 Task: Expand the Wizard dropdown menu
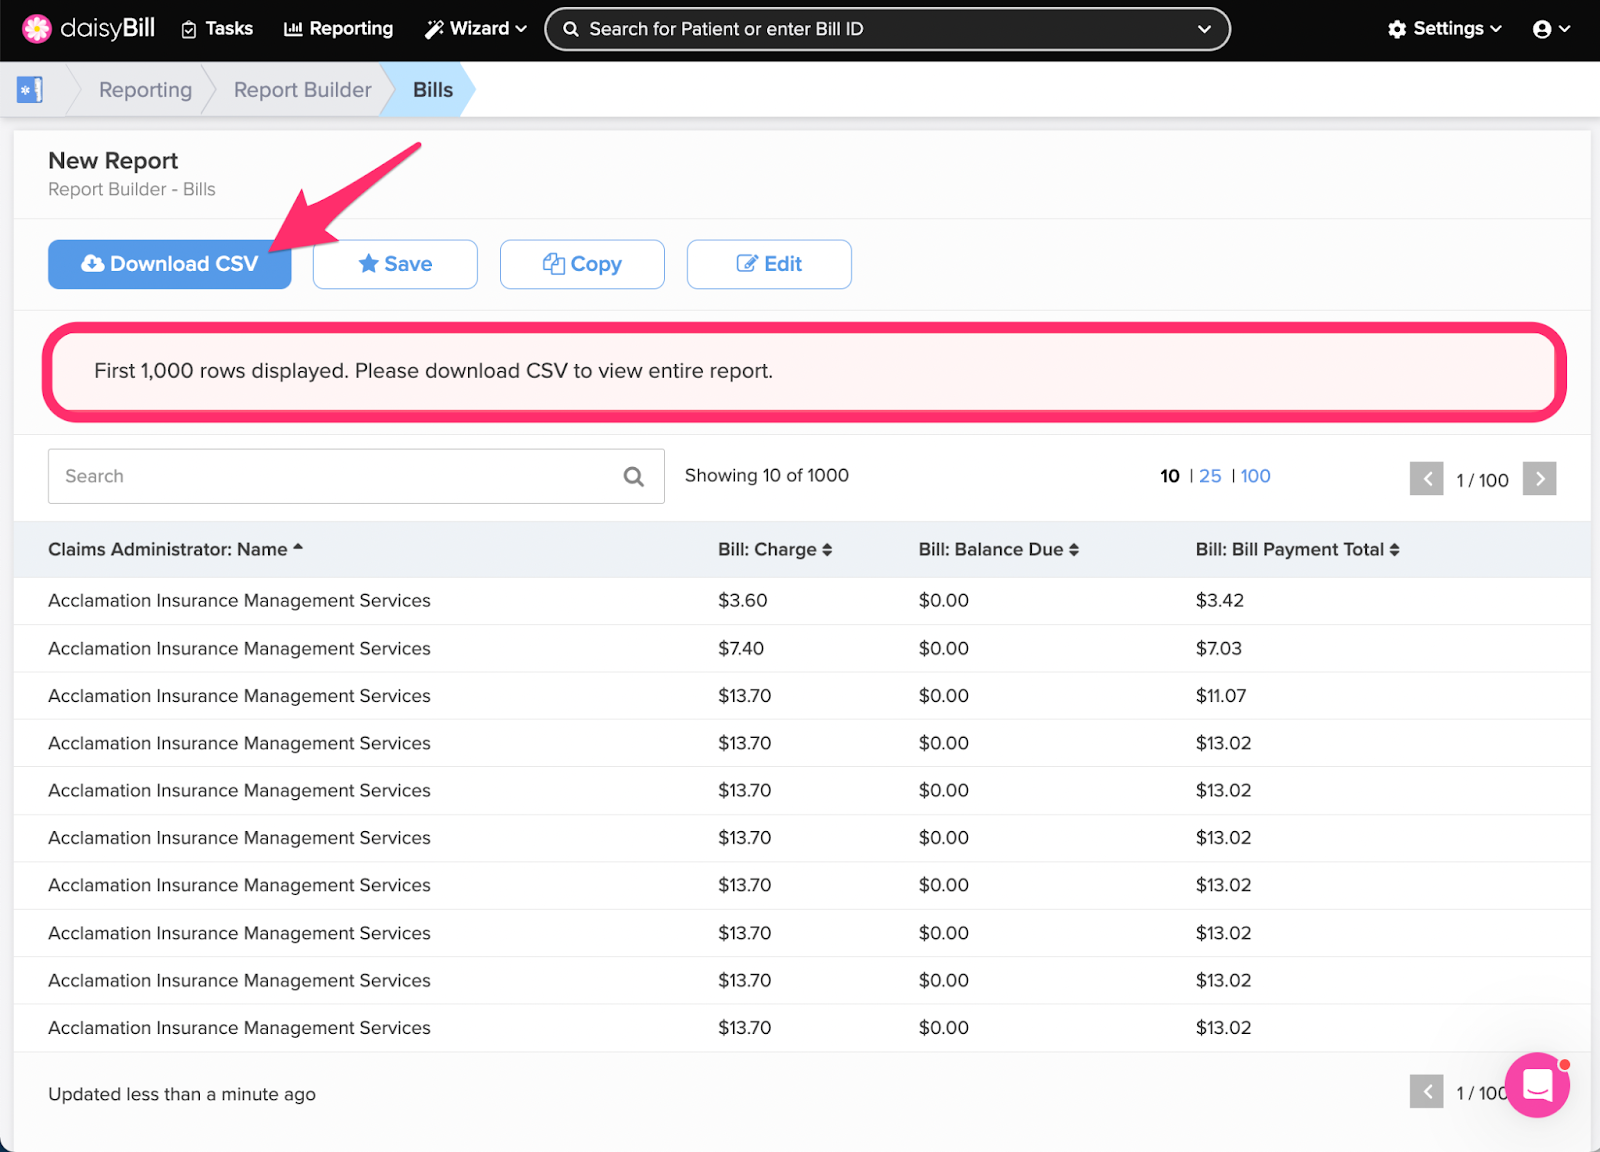[476, 29]
